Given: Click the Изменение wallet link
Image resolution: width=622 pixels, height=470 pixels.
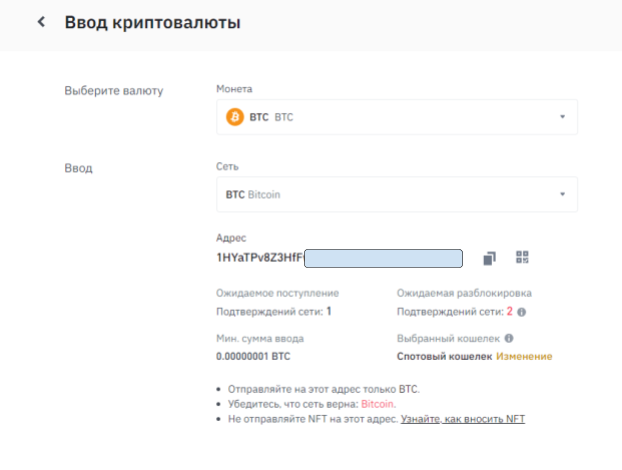Looking at the screenshot, I should tap(524, 356).
